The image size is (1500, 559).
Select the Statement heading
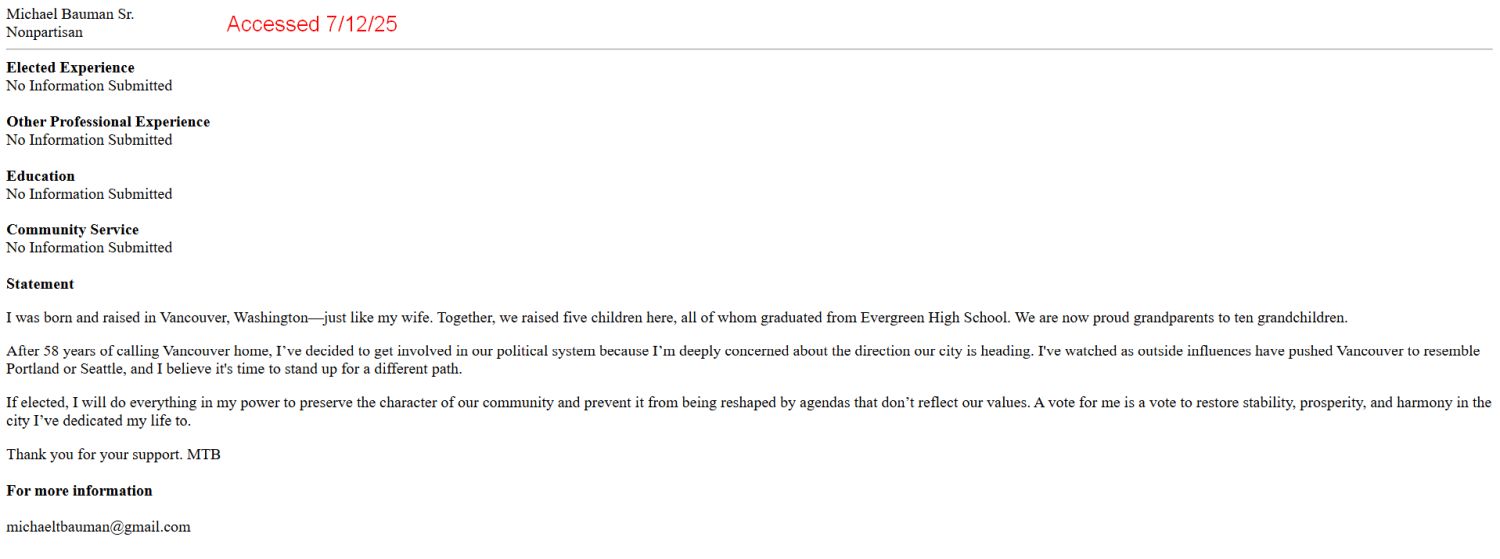click(x=40, y=284)
